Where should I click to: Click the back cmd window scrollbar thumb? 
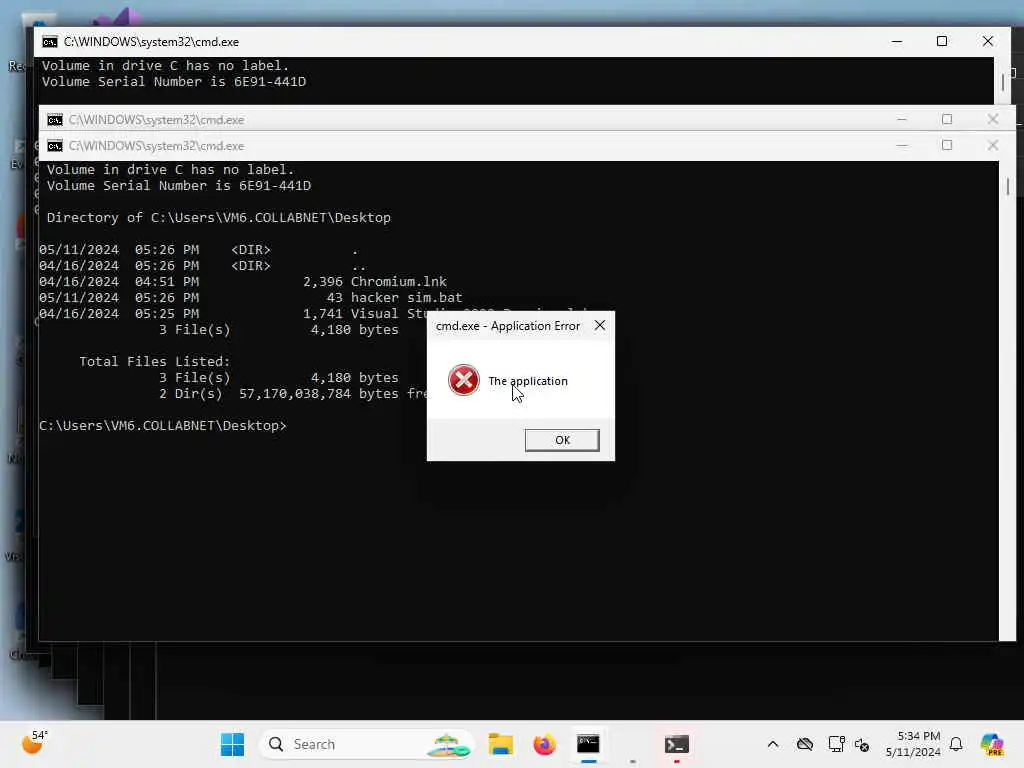(1002, 82)
